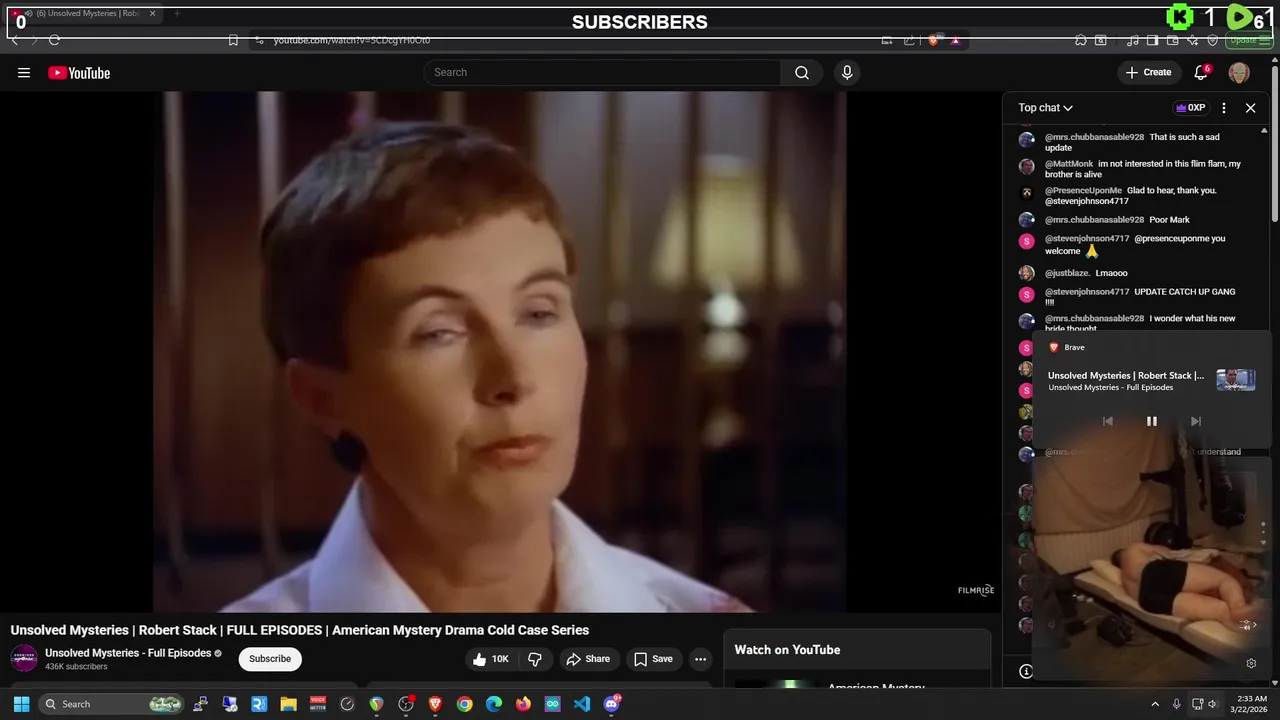
Task: Launch Google Chrome from the taskbar
Action: 465,704
